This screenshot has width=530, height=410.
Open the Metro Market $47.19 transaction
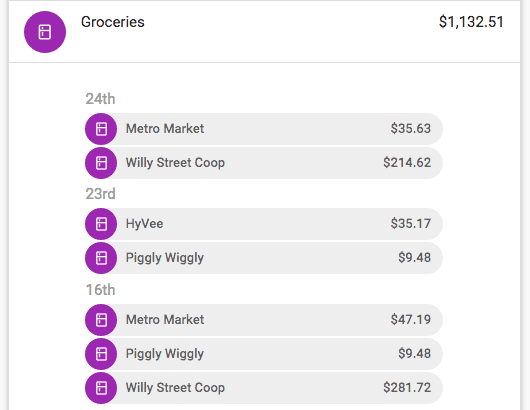264,320
